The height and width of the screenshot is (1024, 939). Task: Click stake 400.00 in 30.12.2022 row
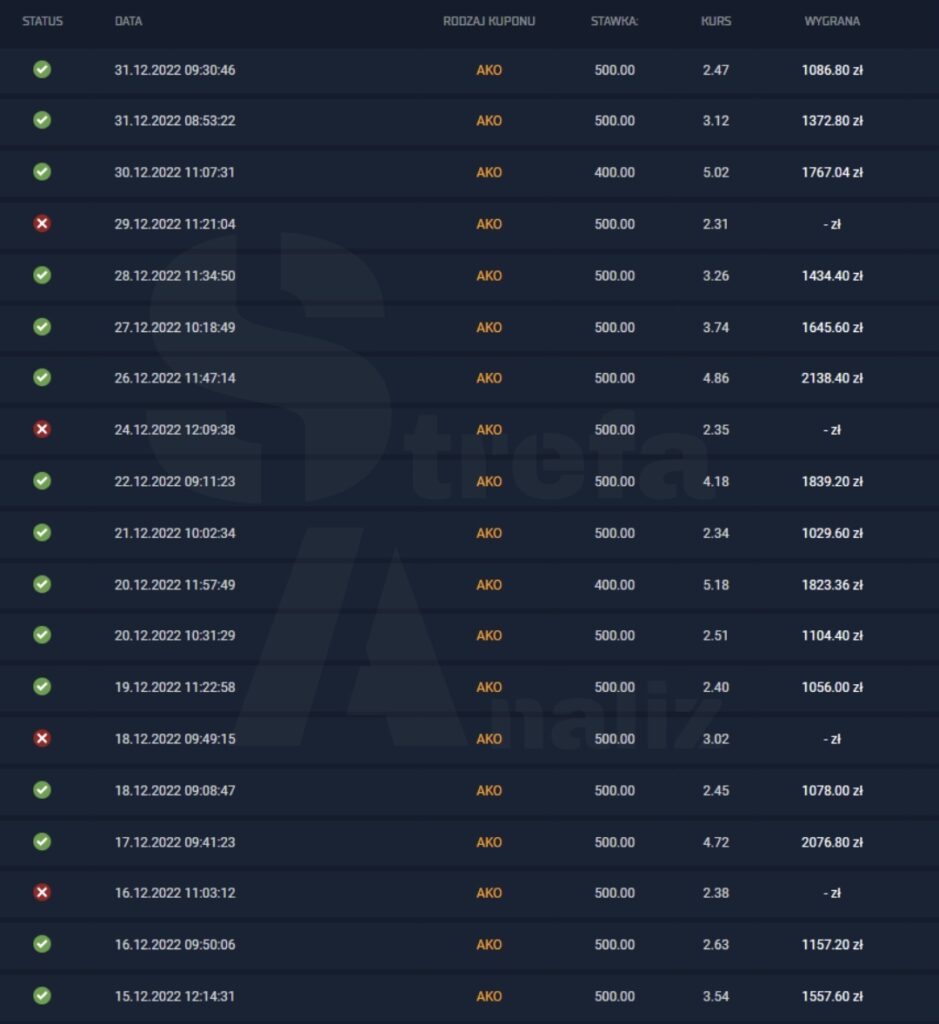point(614,172)
